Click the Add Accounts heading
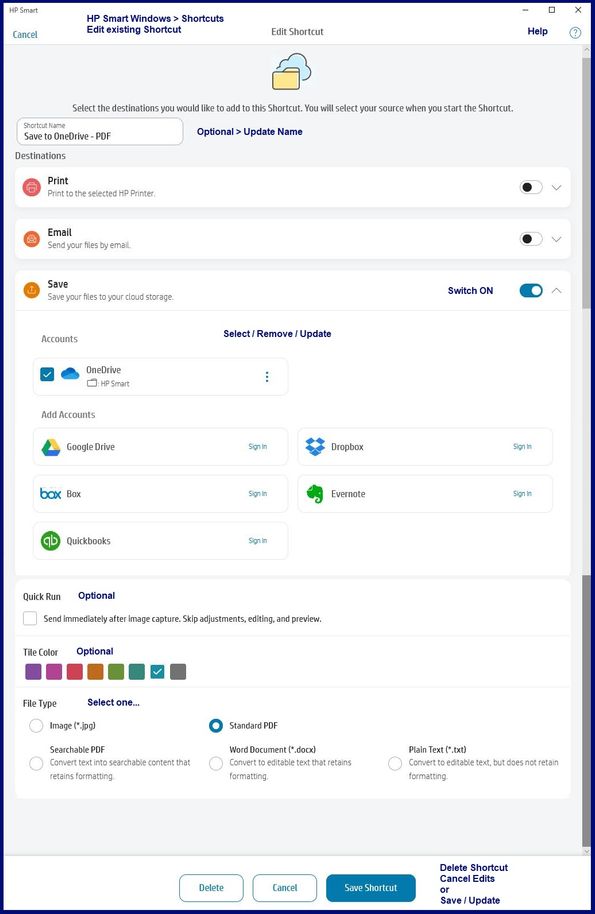The height and width of the screenshot is (914, 595). pyautogui.click(x=68, y=414)
